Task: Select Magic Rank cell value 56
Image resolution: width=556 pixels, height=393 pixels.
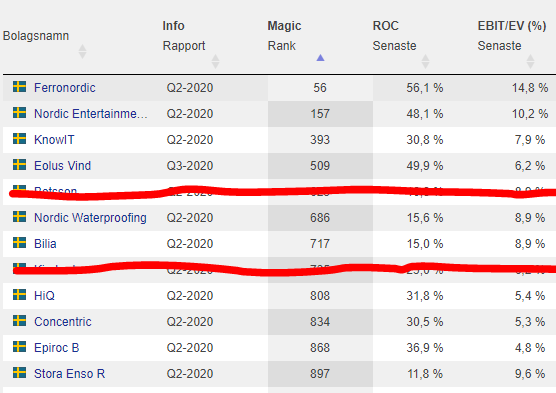Action: (320, 88)
